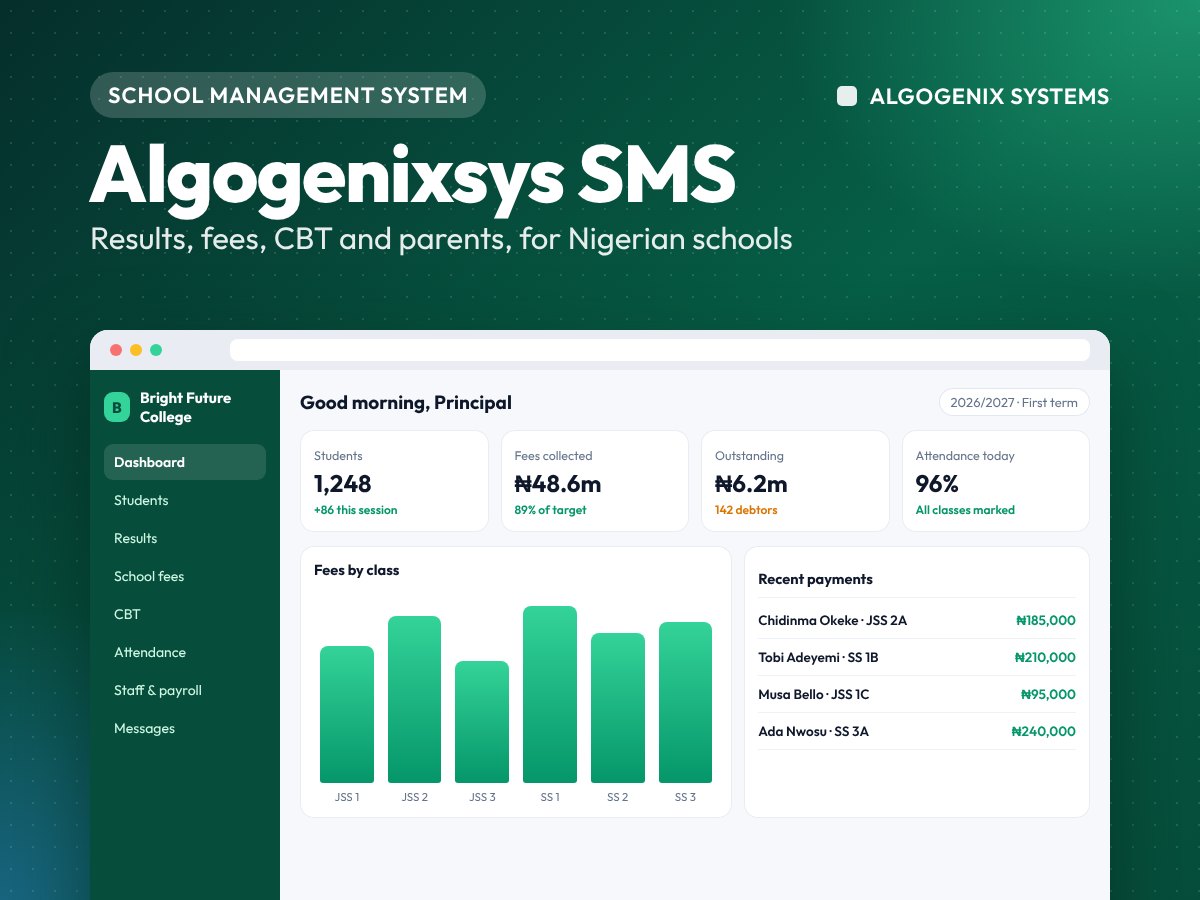Image resolution: width=1200 pixels, height=900 pixels.
Task: Click the browser address bar
Action: tap(660, 350)
